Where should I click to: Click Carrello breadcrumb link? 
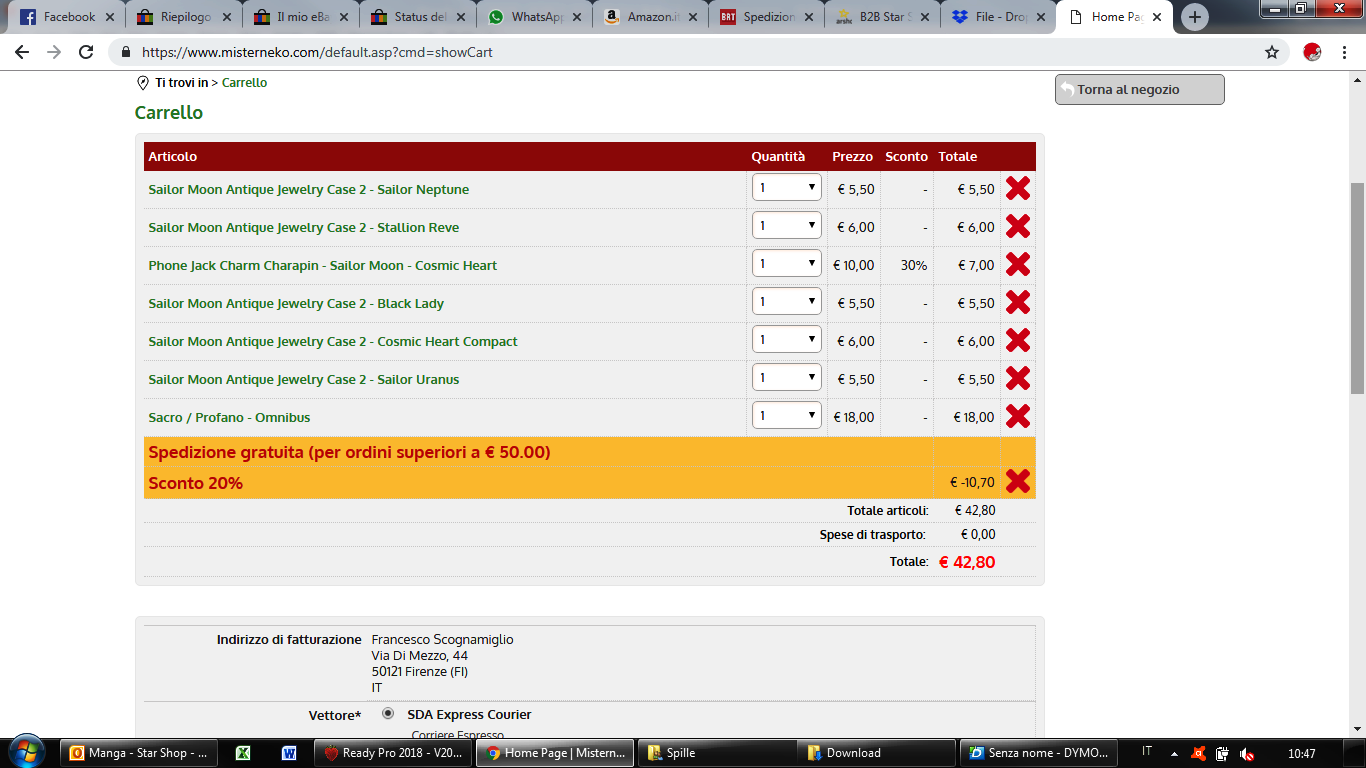[244, 83]
